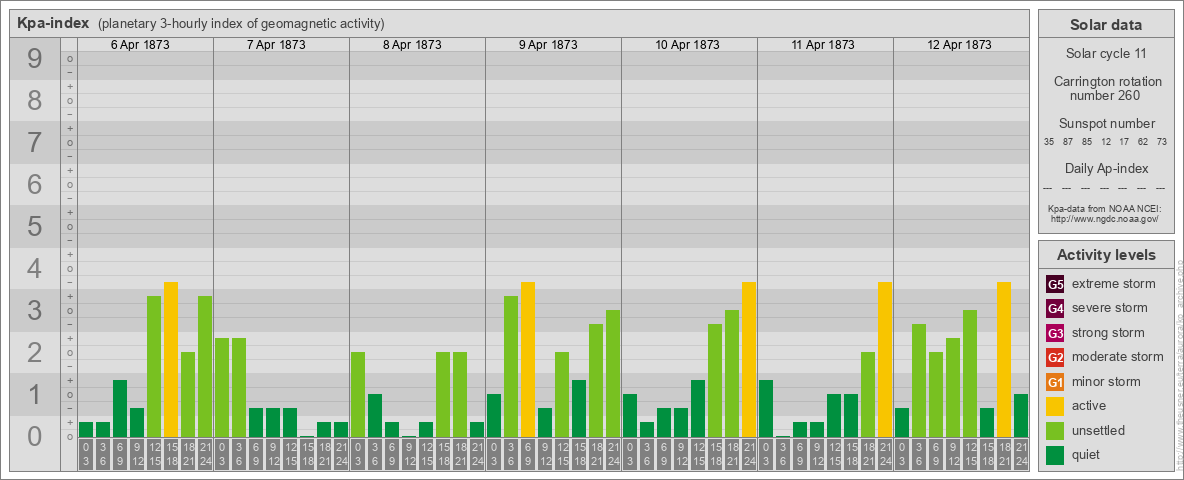Select the G2 moderate storm badge

coord(1055,357)
